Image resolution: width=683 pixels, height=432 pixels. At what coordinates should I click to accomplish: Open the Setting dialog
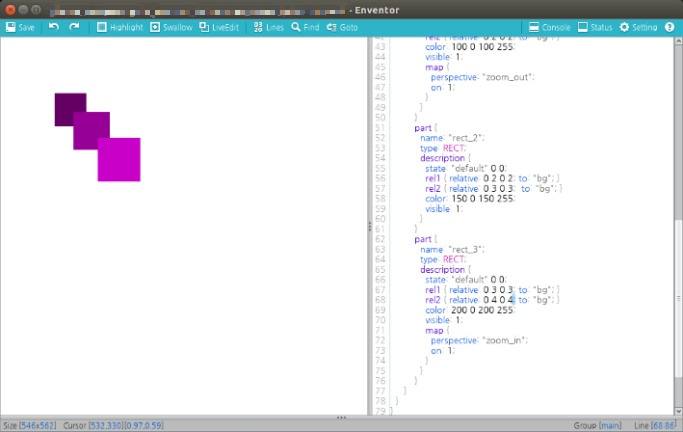639,27
